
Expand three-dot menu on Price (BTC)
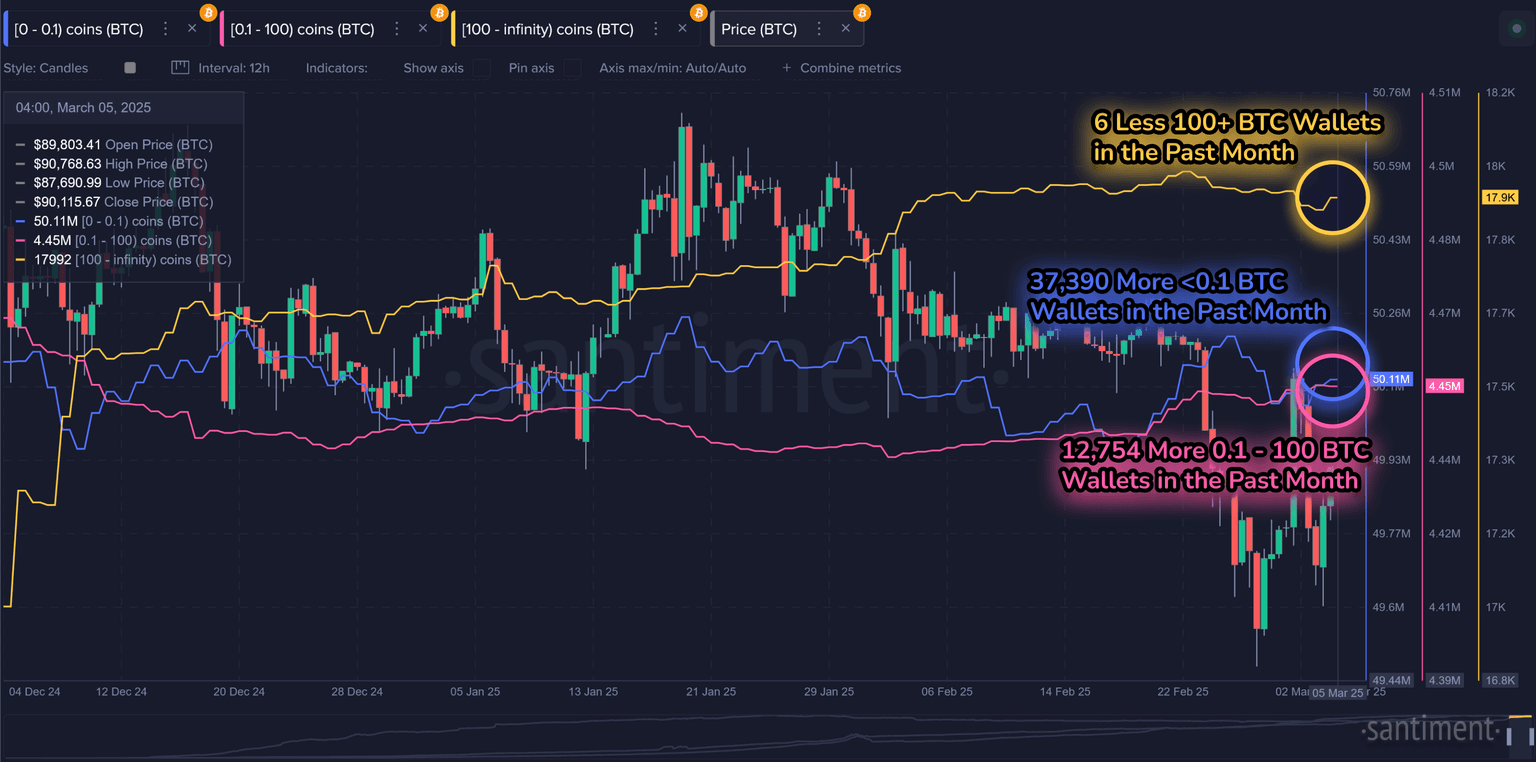click(820, 29)
